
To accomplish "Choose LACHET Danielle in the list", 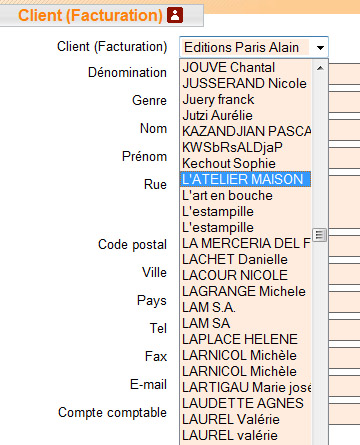I will (245, 259).
